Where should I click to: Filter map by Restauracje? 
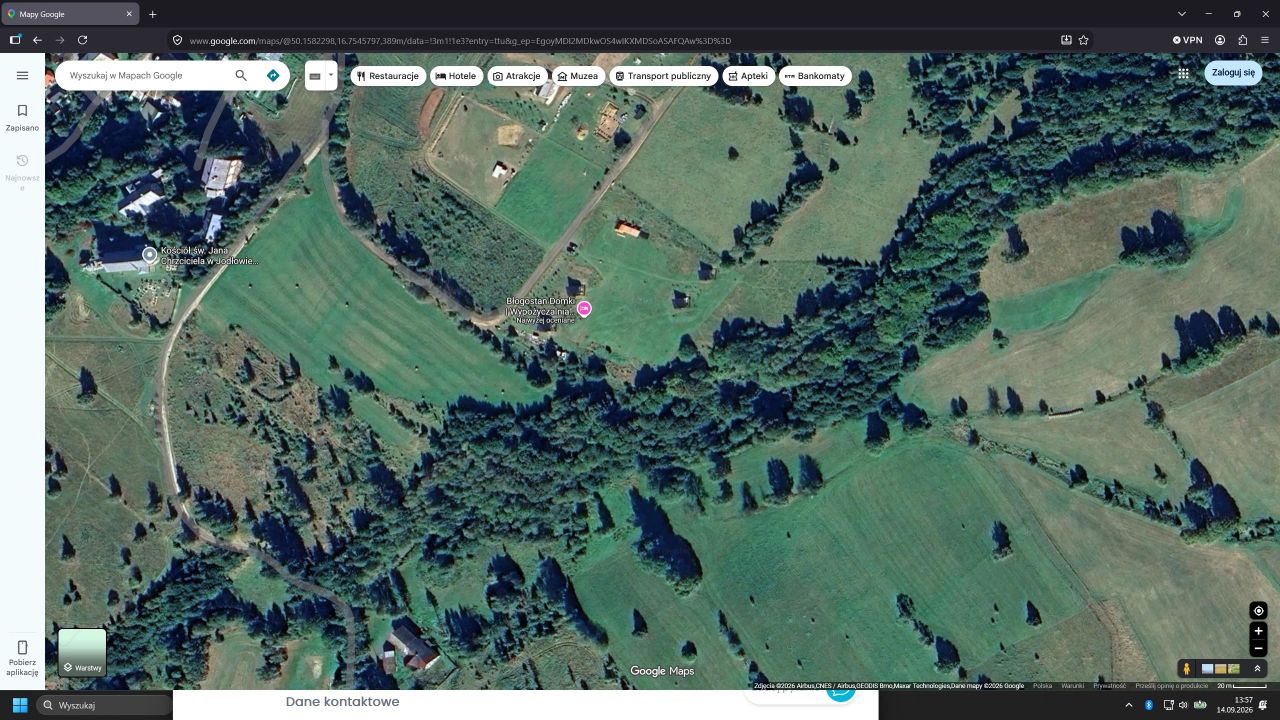click(x=389, y=76)
